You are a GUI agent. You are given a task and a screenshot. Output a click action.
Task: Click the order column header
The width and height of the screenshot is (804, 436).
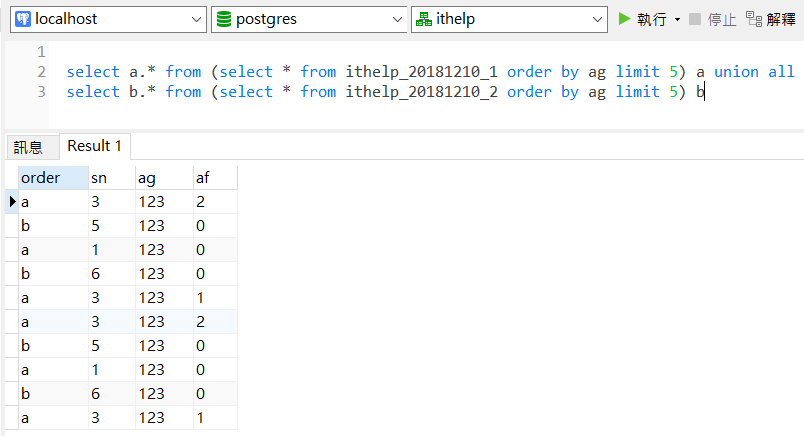coord(53,178)
